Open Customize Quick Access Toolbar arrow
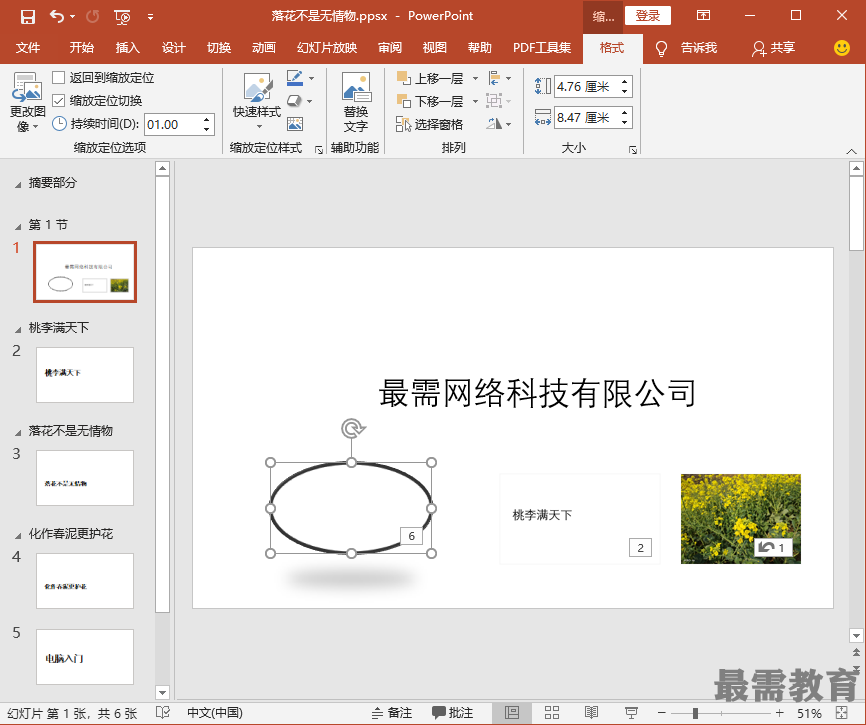The height and width of the screenshot is (725, 866). [x=150, y=17]
